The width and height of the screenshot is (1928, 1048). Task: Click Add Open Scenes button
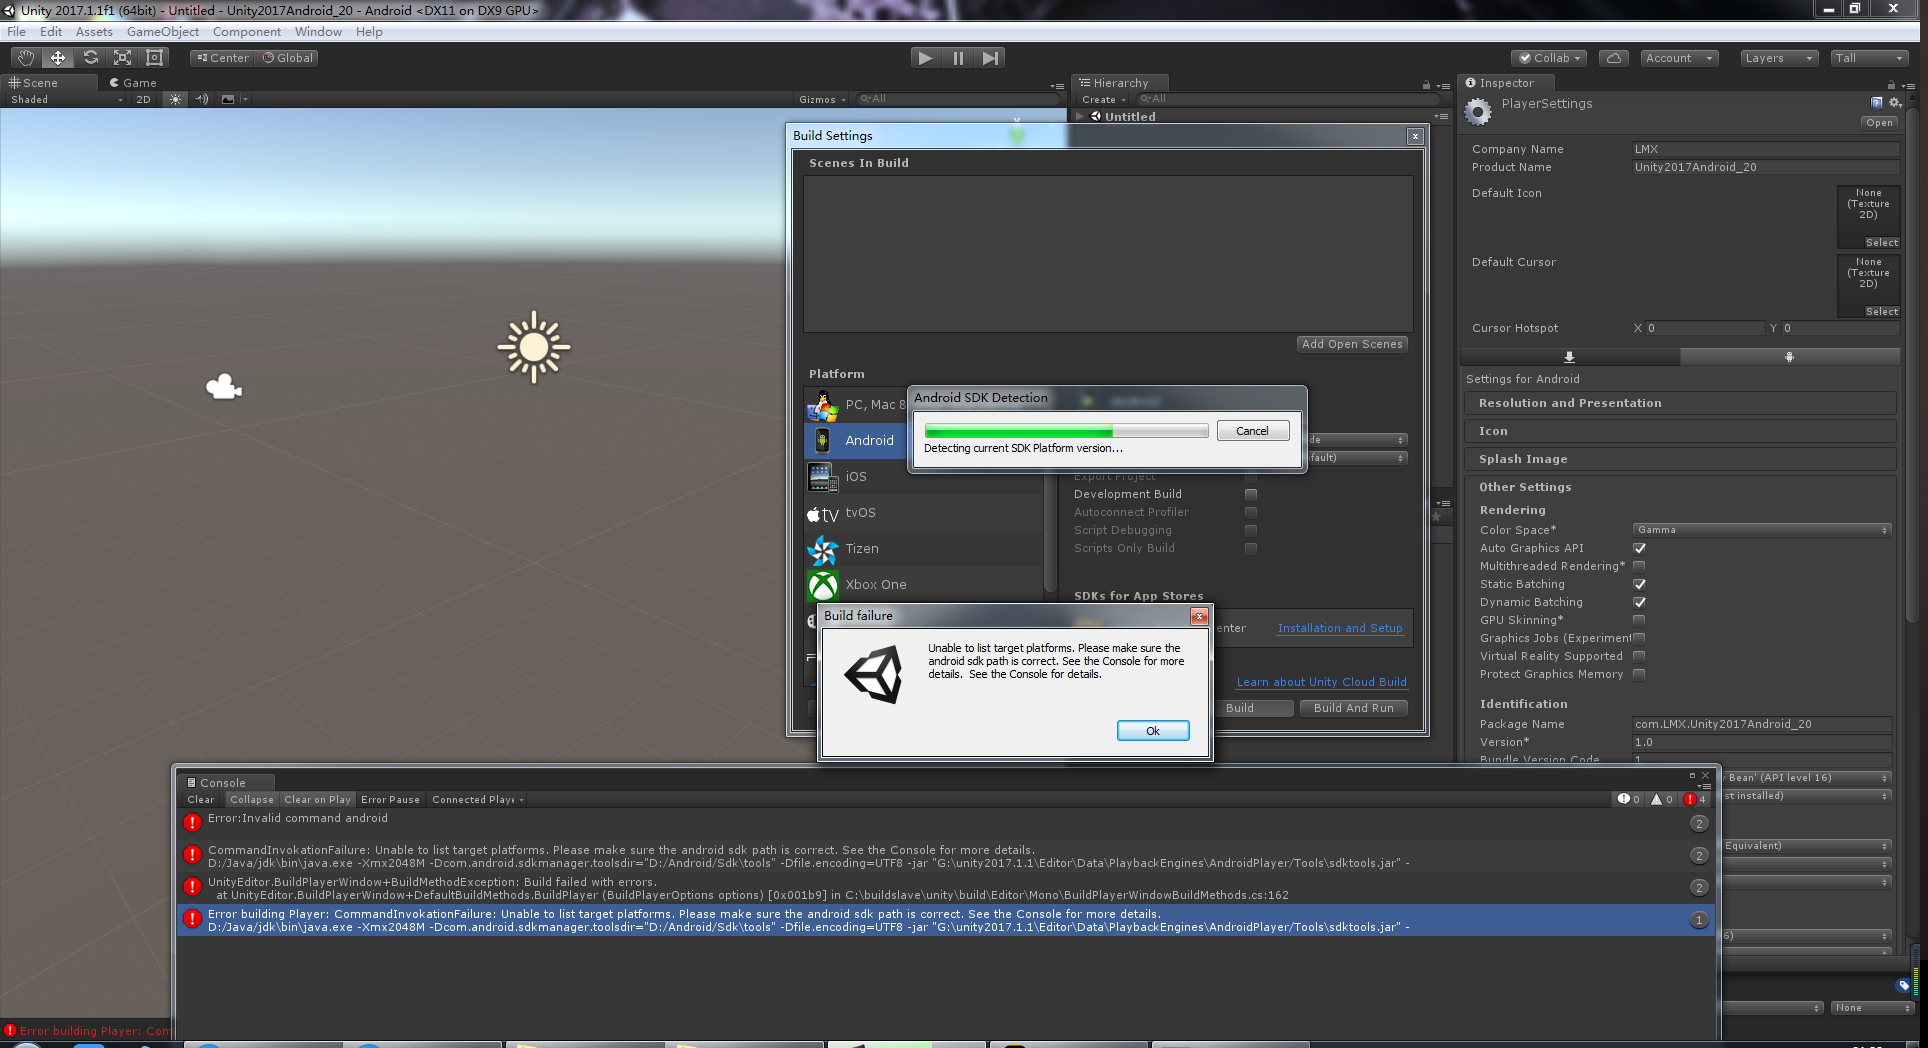coord(1352,344)
